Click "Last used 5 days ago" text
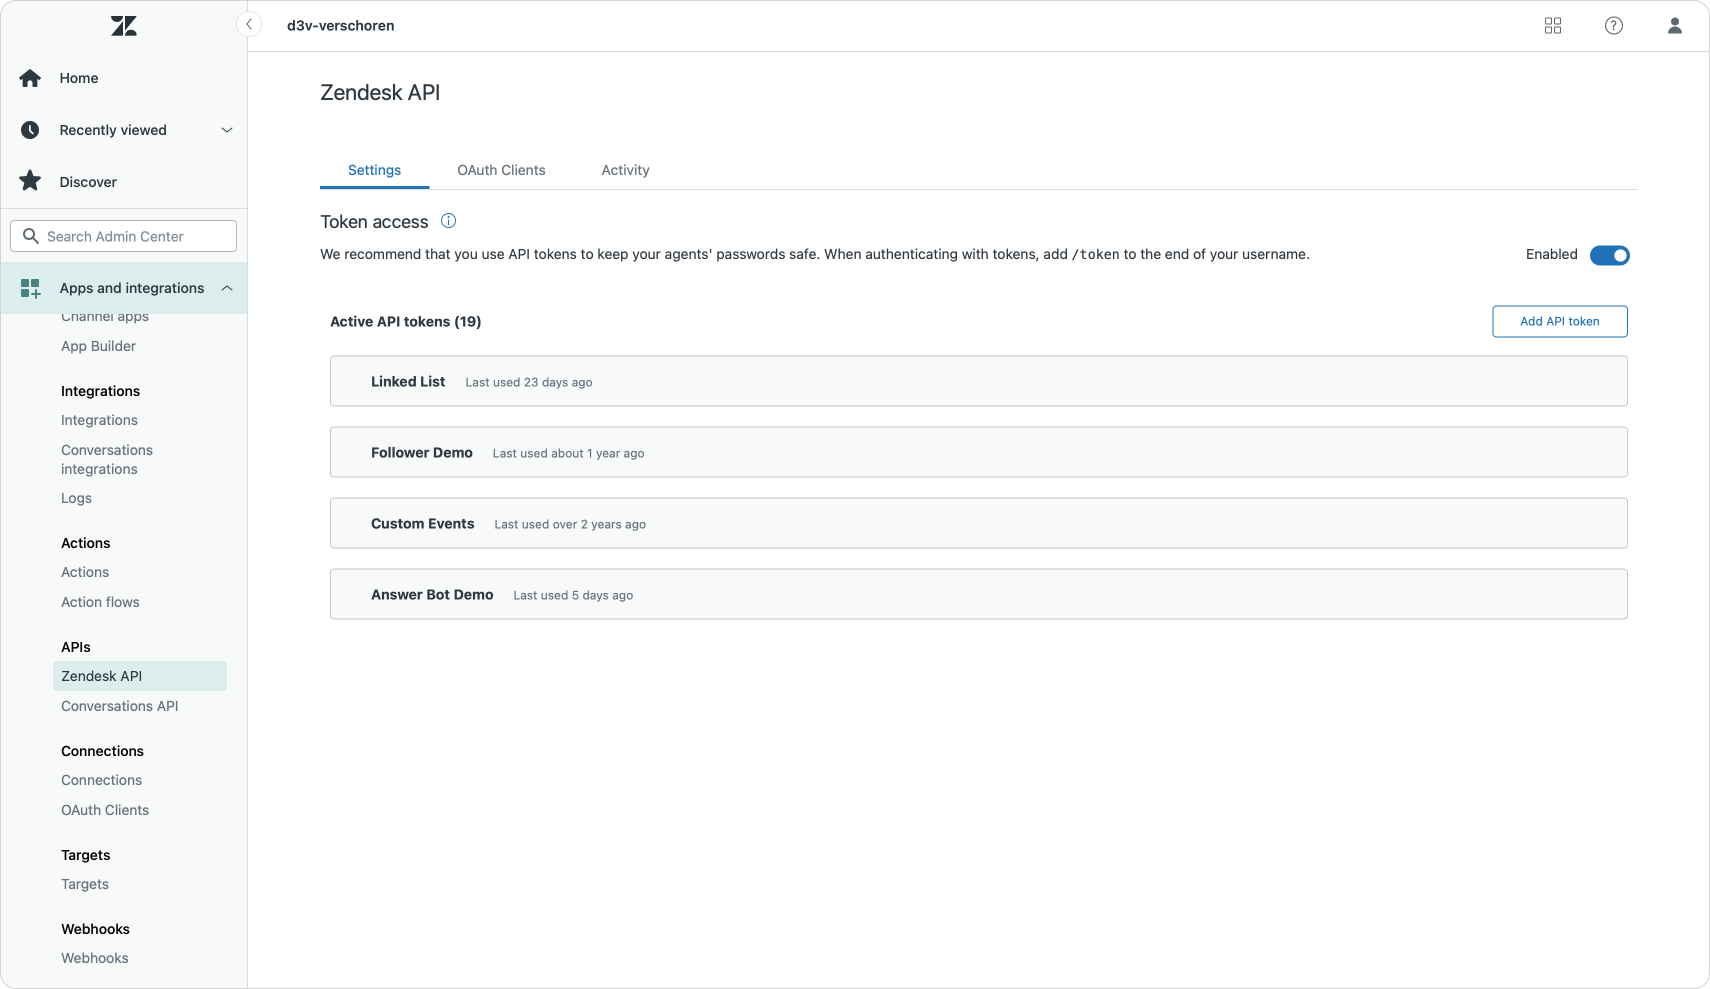1710x989 pixels. click(x=574, y=595)
